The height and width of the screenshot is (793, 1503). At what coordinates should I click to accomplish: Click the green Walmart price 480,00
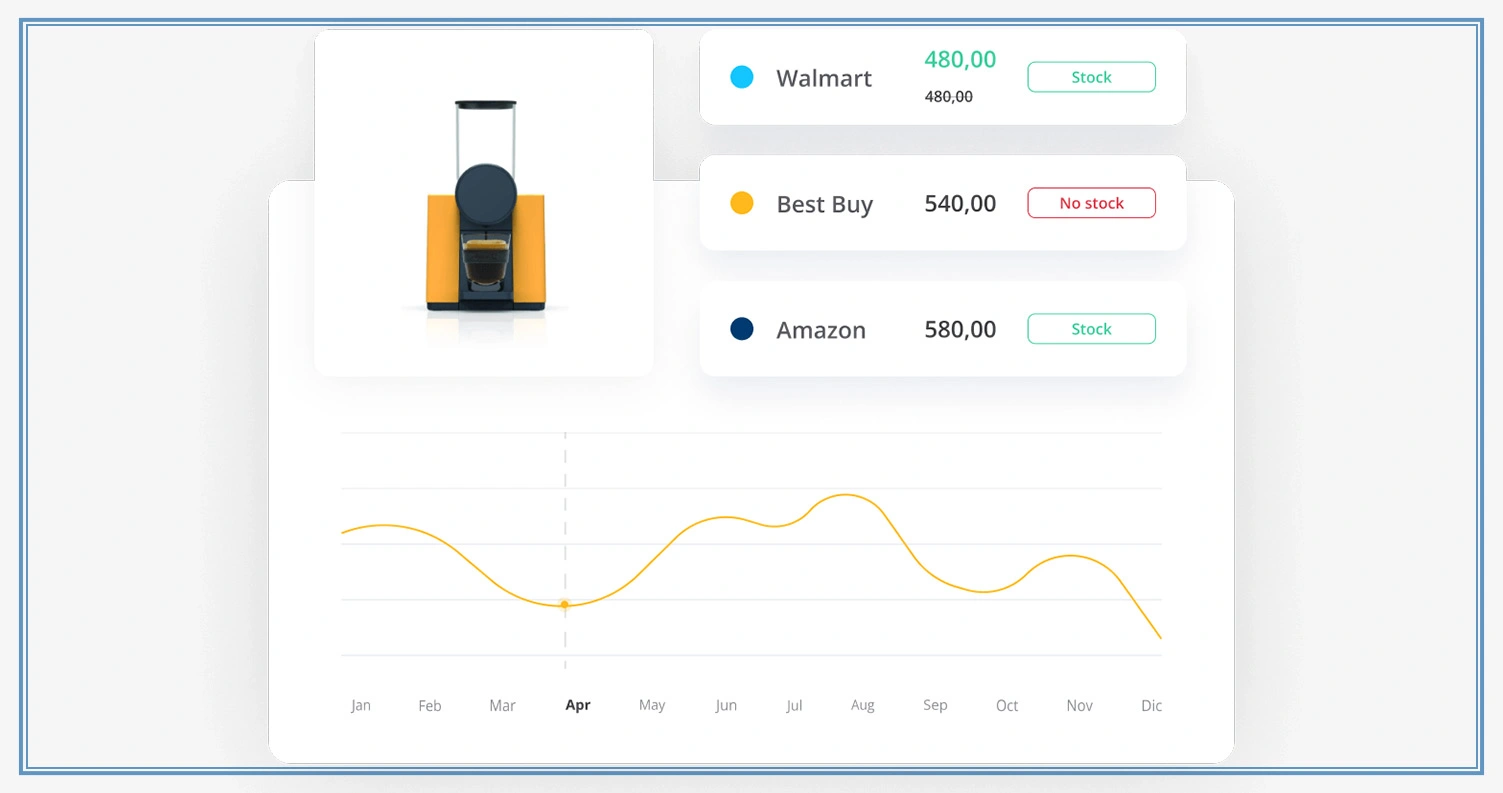(960, 60)
